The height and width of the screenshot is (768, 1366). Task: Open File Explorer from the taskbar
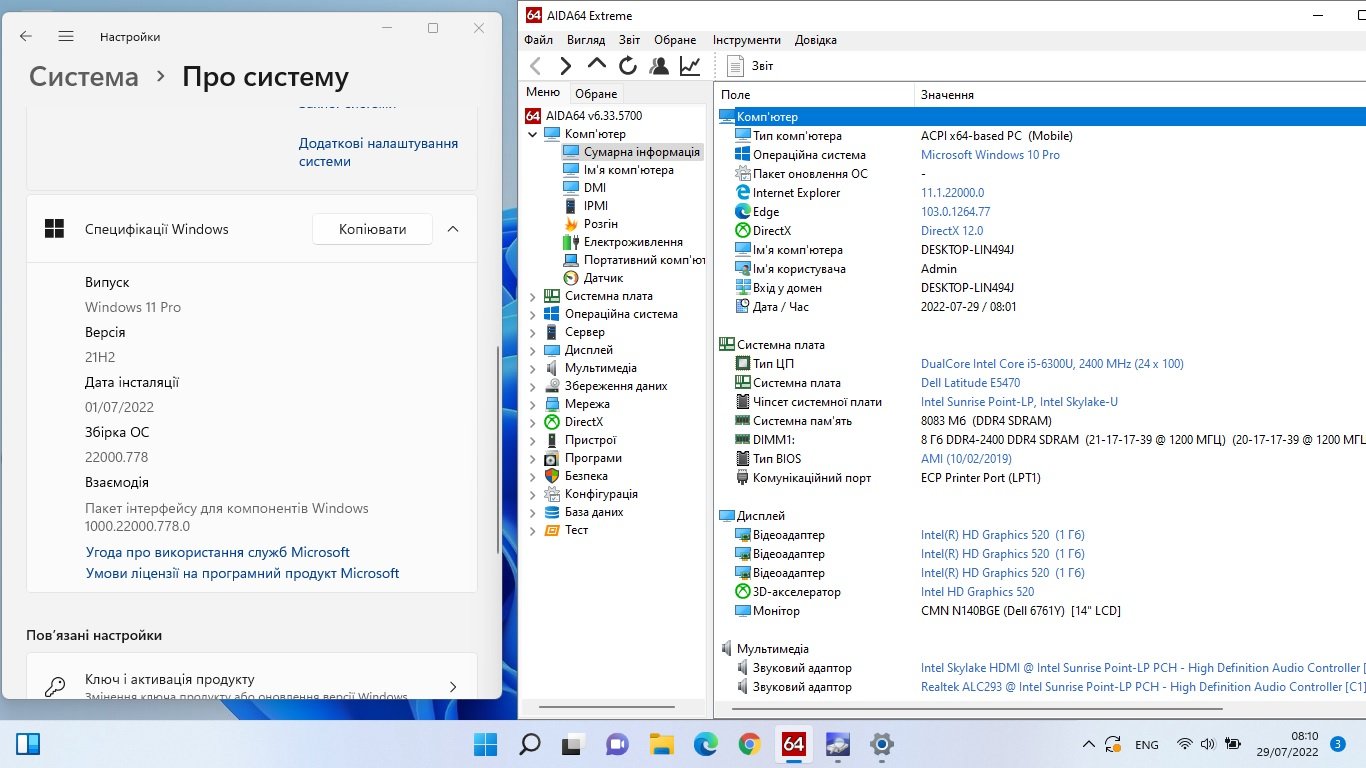[662, 744]
